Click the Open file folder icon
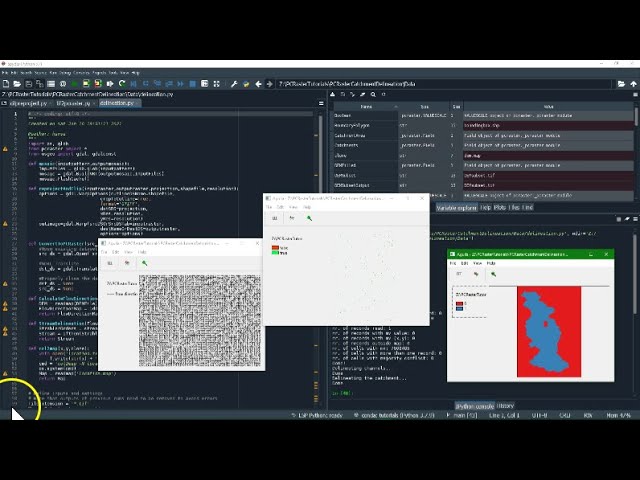This screenshot has height=480, width=640. 17,84
